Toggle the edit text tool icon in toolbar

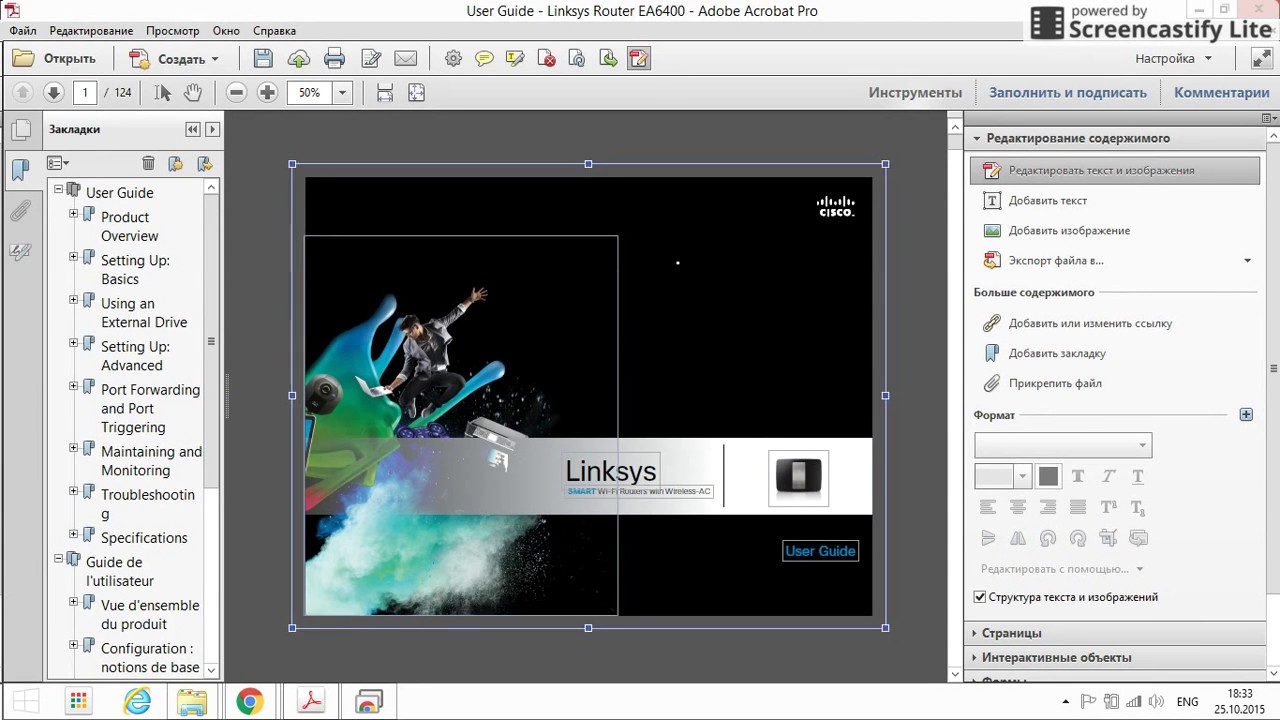pos(638,59)
